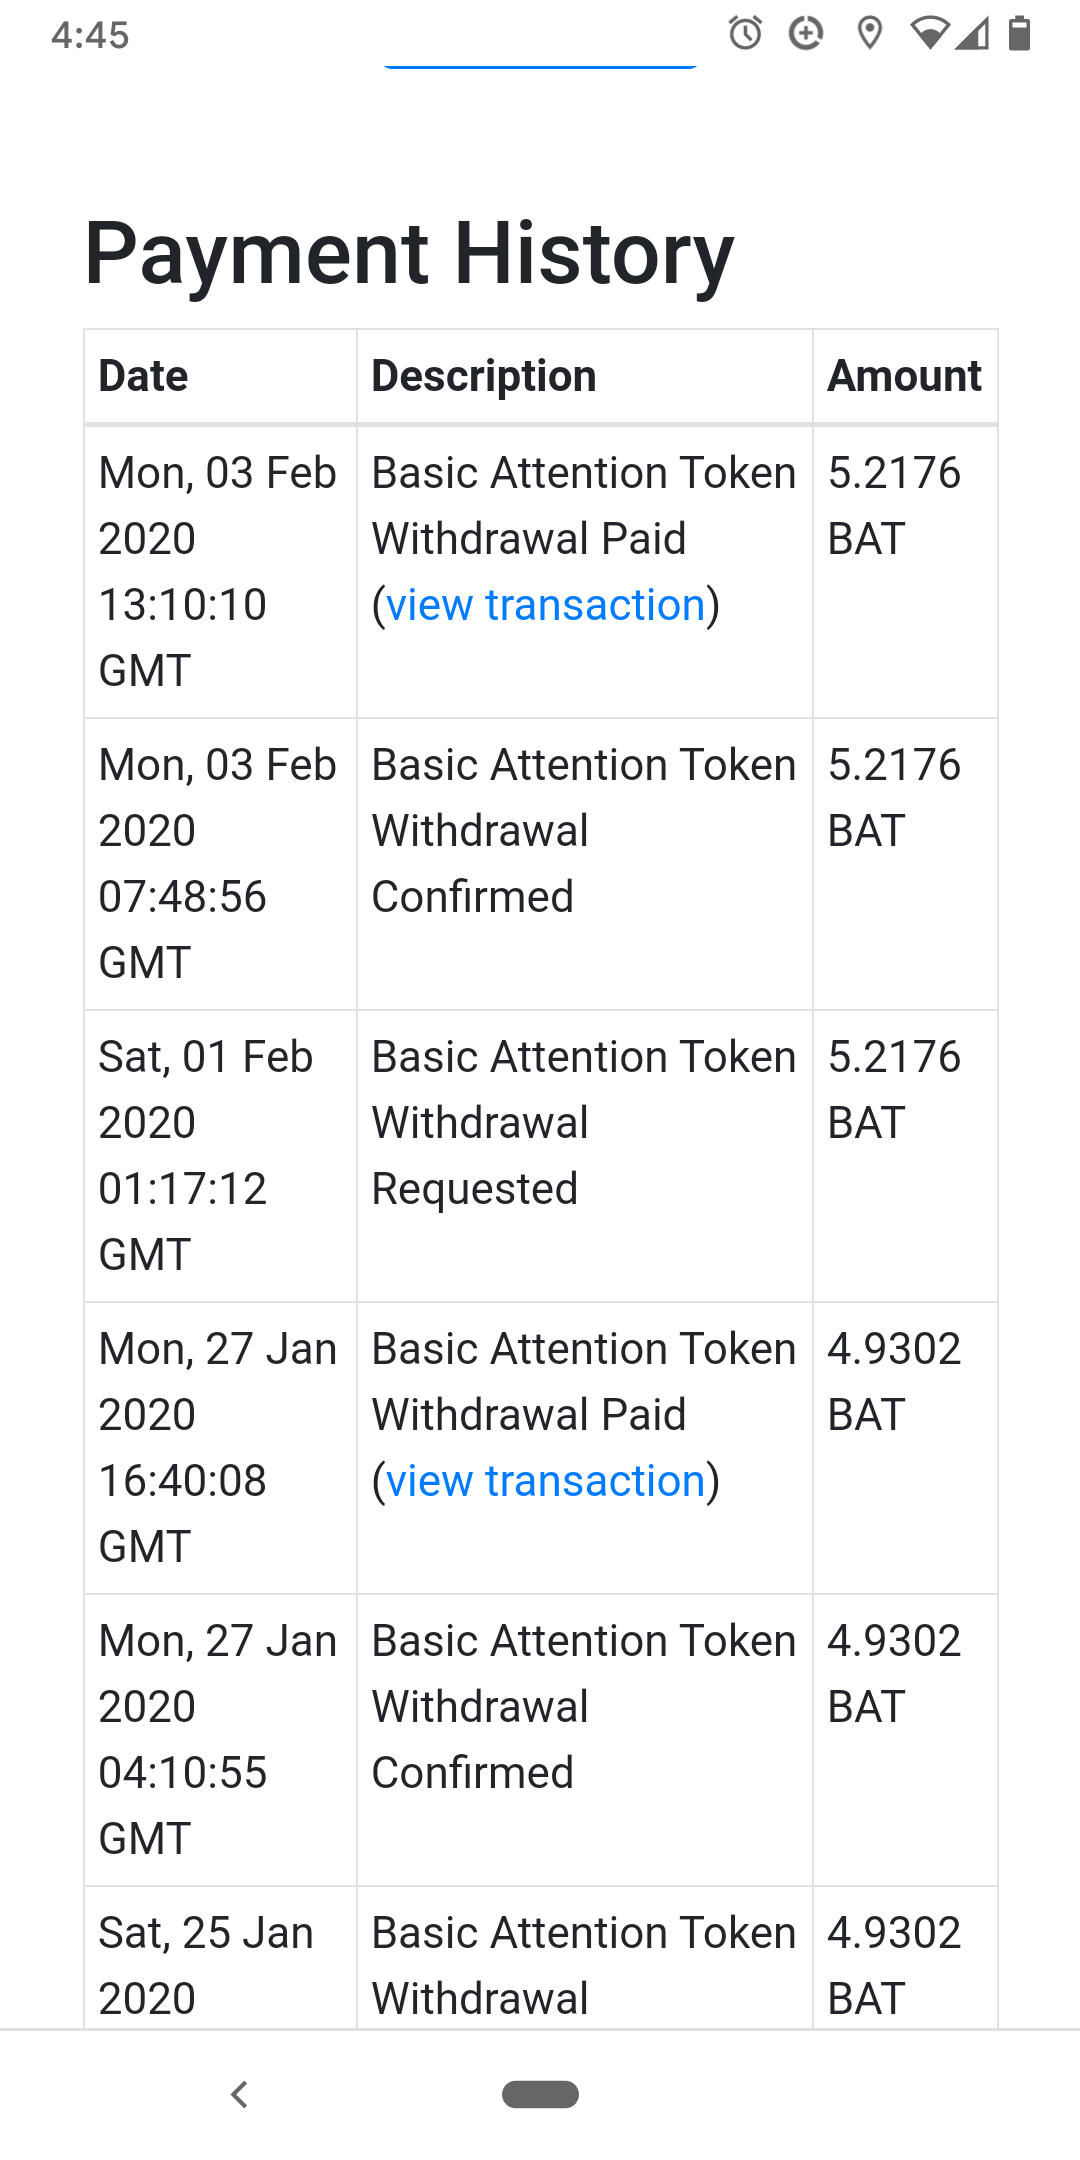
Task: Tap the cellular signal status icon
Action: [x=972, y=34]
